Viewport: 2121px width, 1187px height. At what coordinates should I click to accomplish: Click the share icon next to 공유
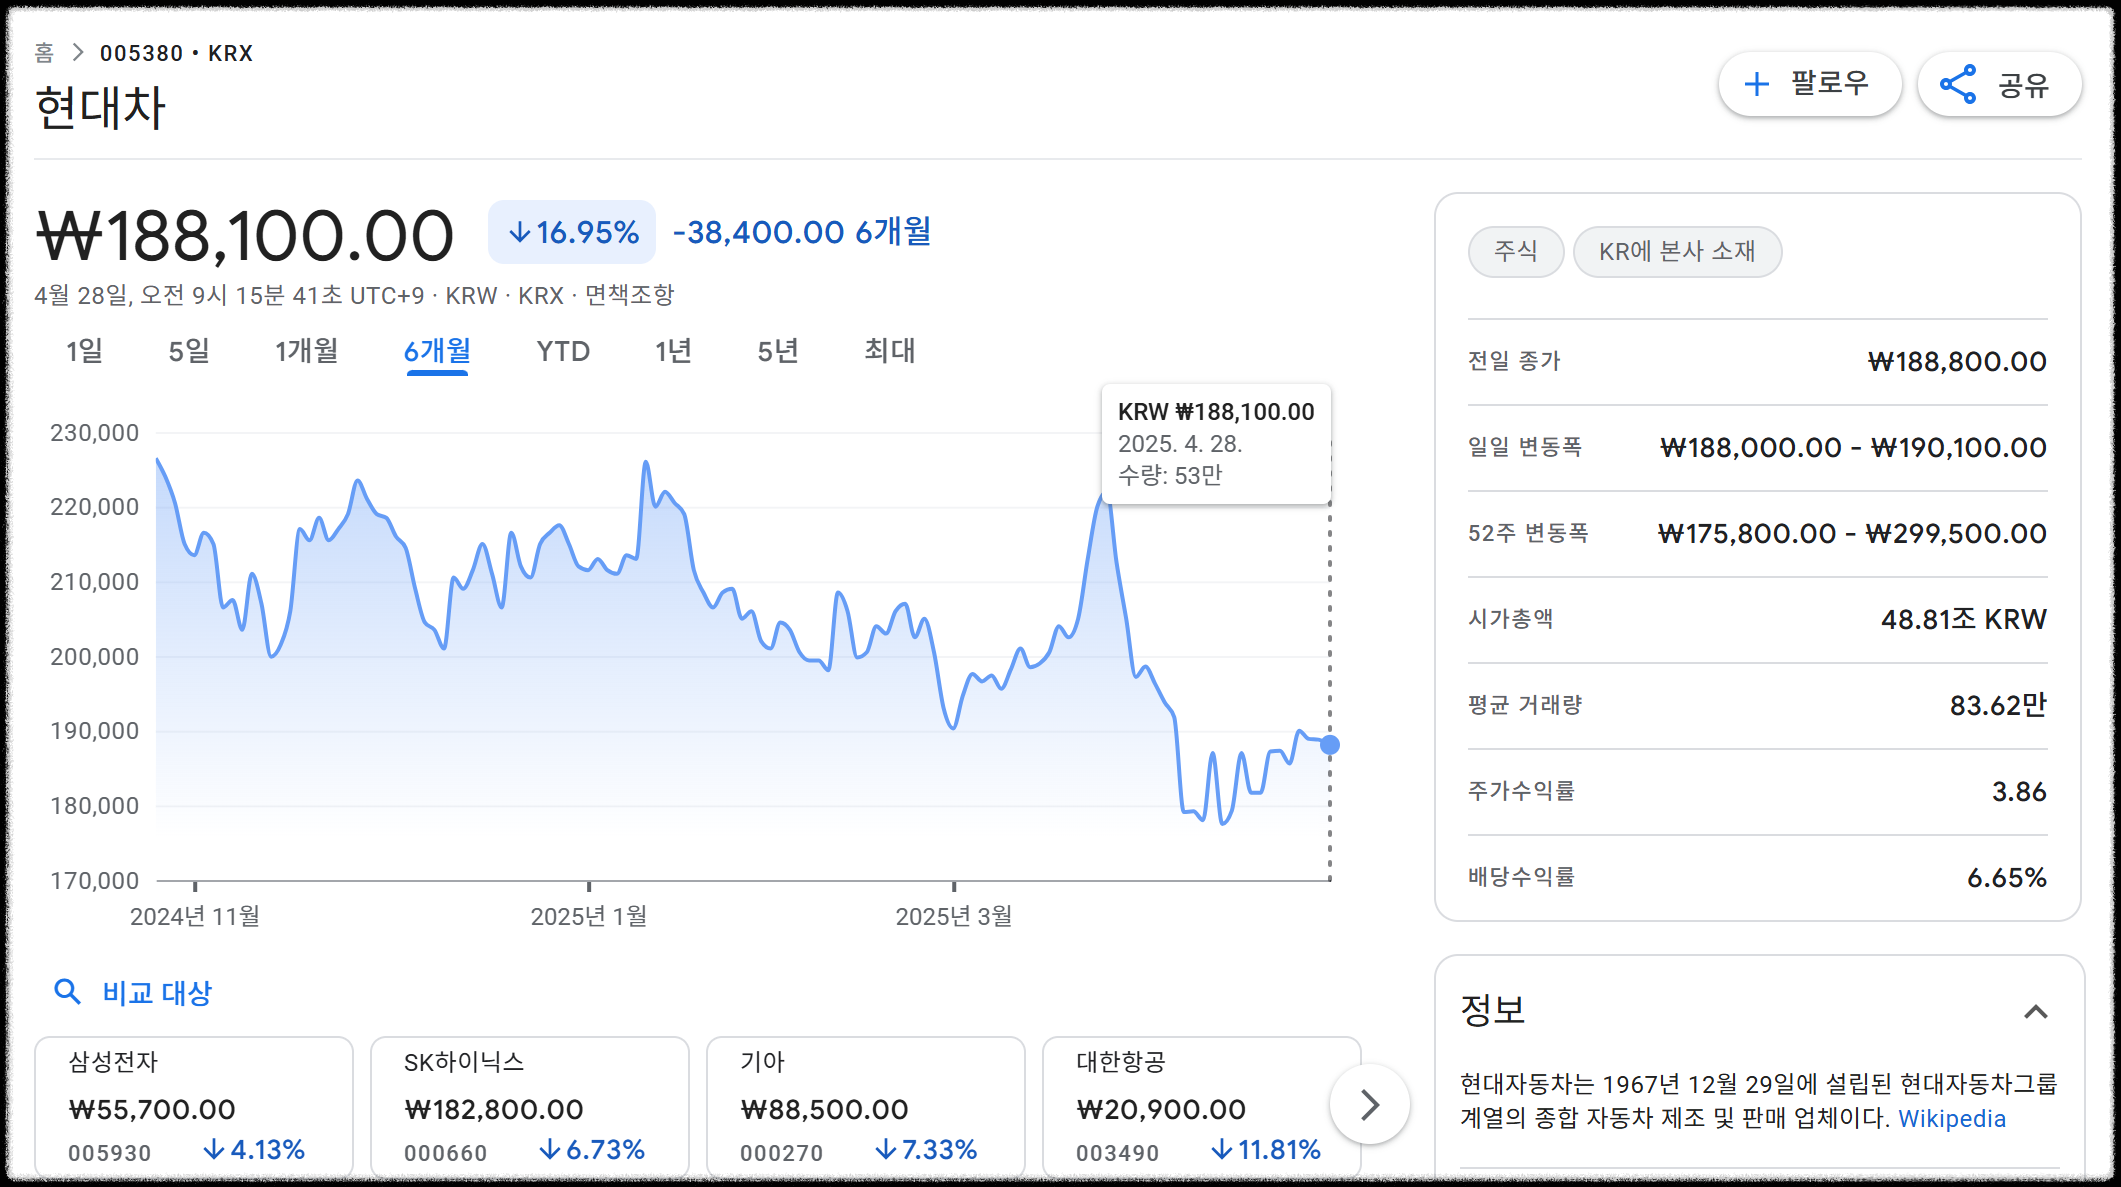pos(1958,84)
